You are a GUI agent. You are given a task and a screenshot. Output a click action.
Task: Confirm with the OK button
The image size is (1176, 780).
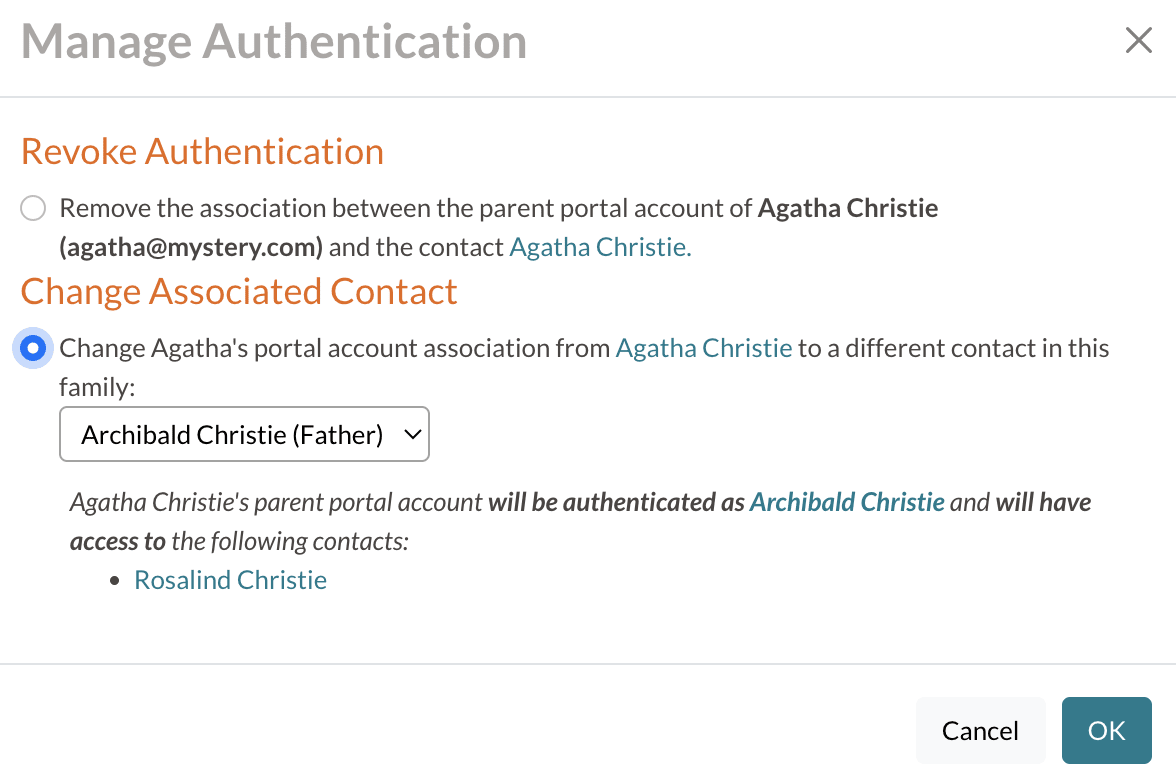1106,730
